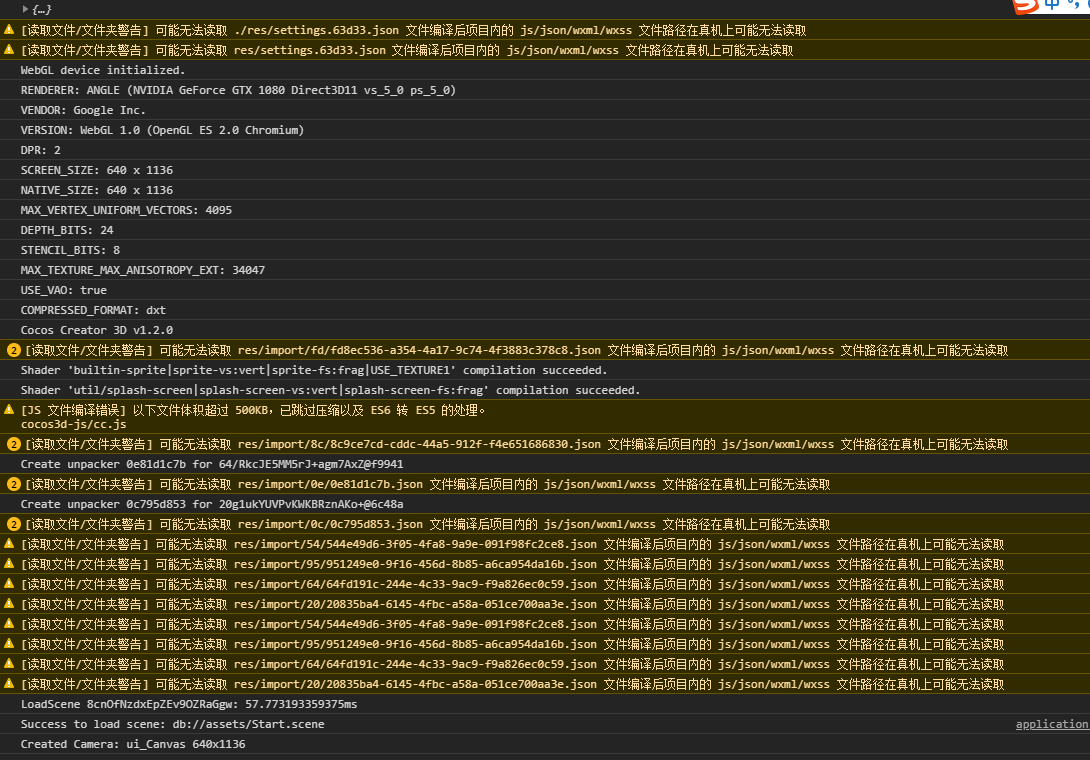This screenshot has height=760, width=1090.
Task: Click the "WebGL device initialized." log line
Action: [x=102, y=70]
